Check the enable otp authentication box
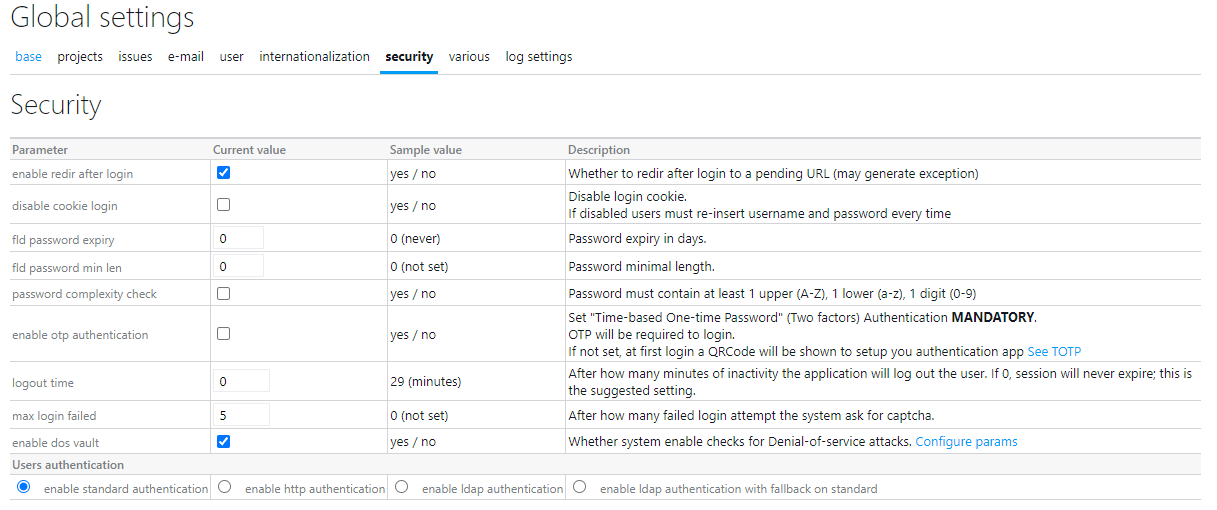This screenshot has width=1217, height=510. point(223,334)
